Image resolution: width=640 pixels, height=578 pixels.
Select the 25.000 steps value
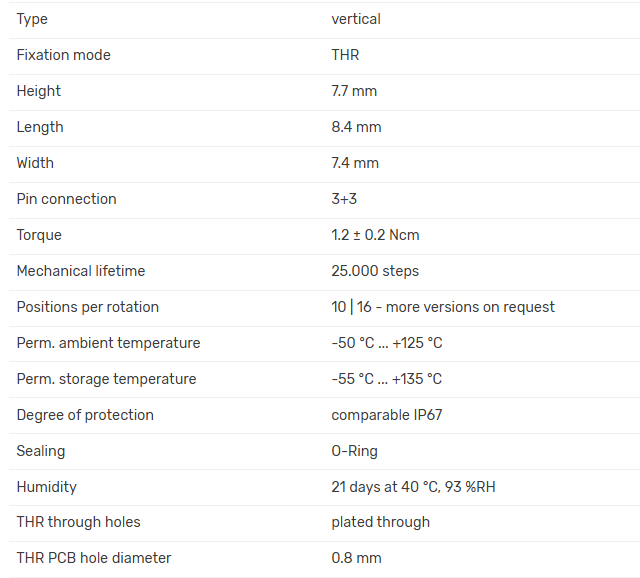pos(375,271)
